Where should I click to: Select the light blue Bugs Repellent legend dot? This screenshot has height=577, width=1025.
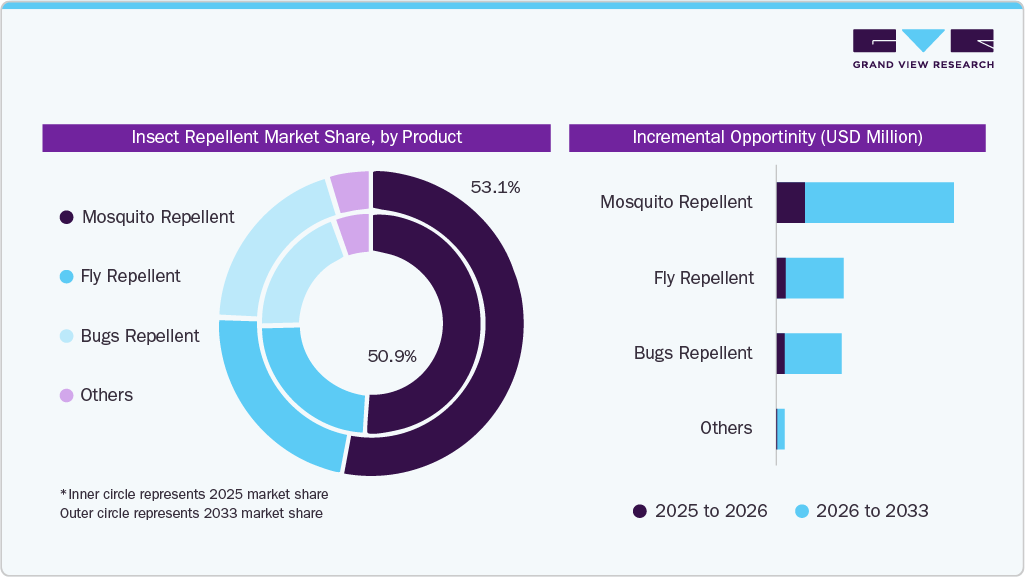64,336
